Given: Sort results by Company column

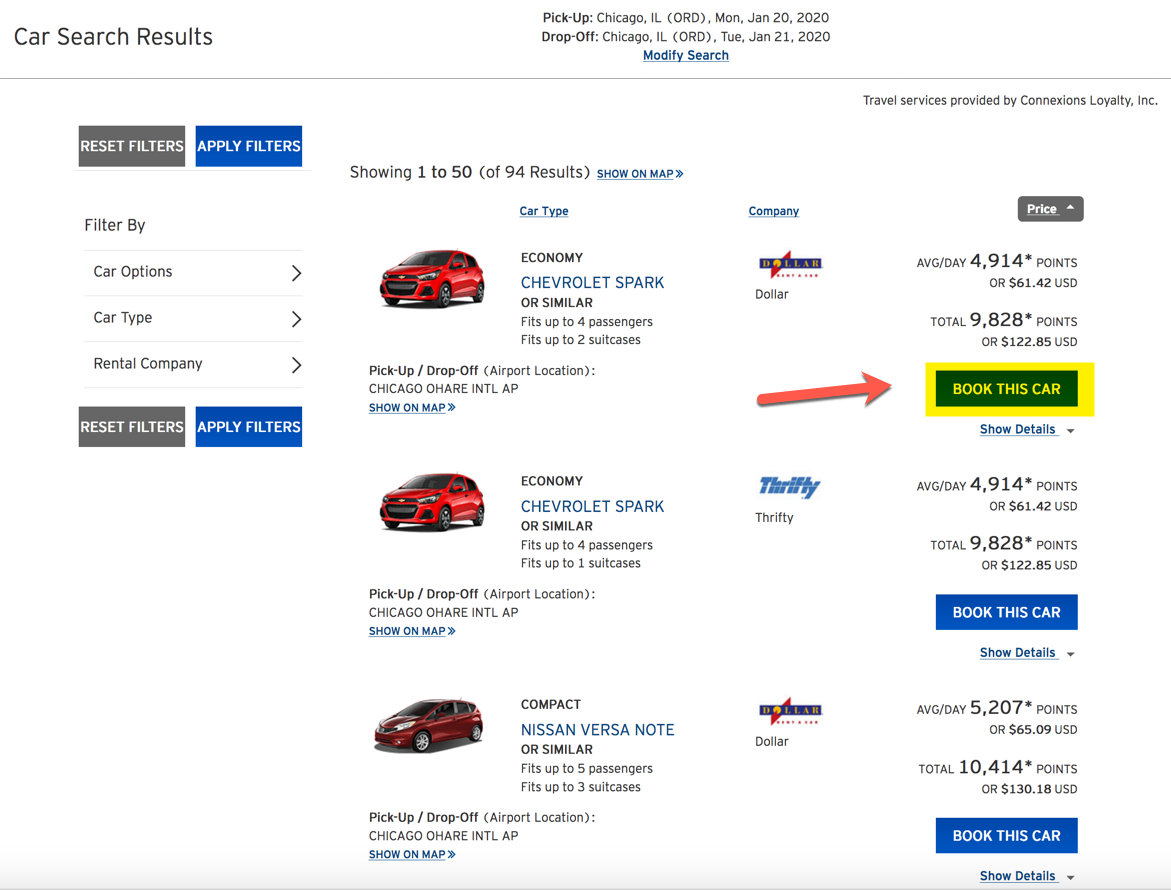Looking at the screenshot, I should [x=774, y=211].
